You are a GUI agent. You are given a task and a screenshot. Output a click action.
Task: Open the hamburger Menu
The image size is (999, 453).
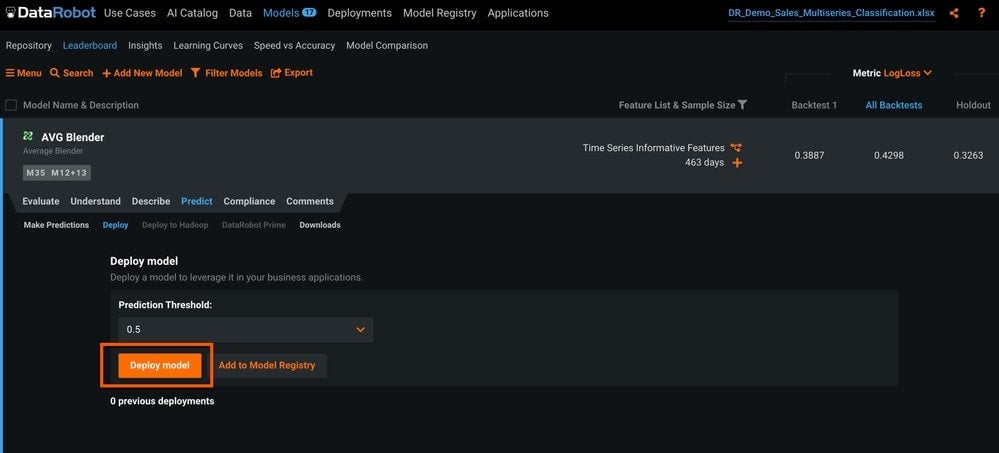coord(24,73)
